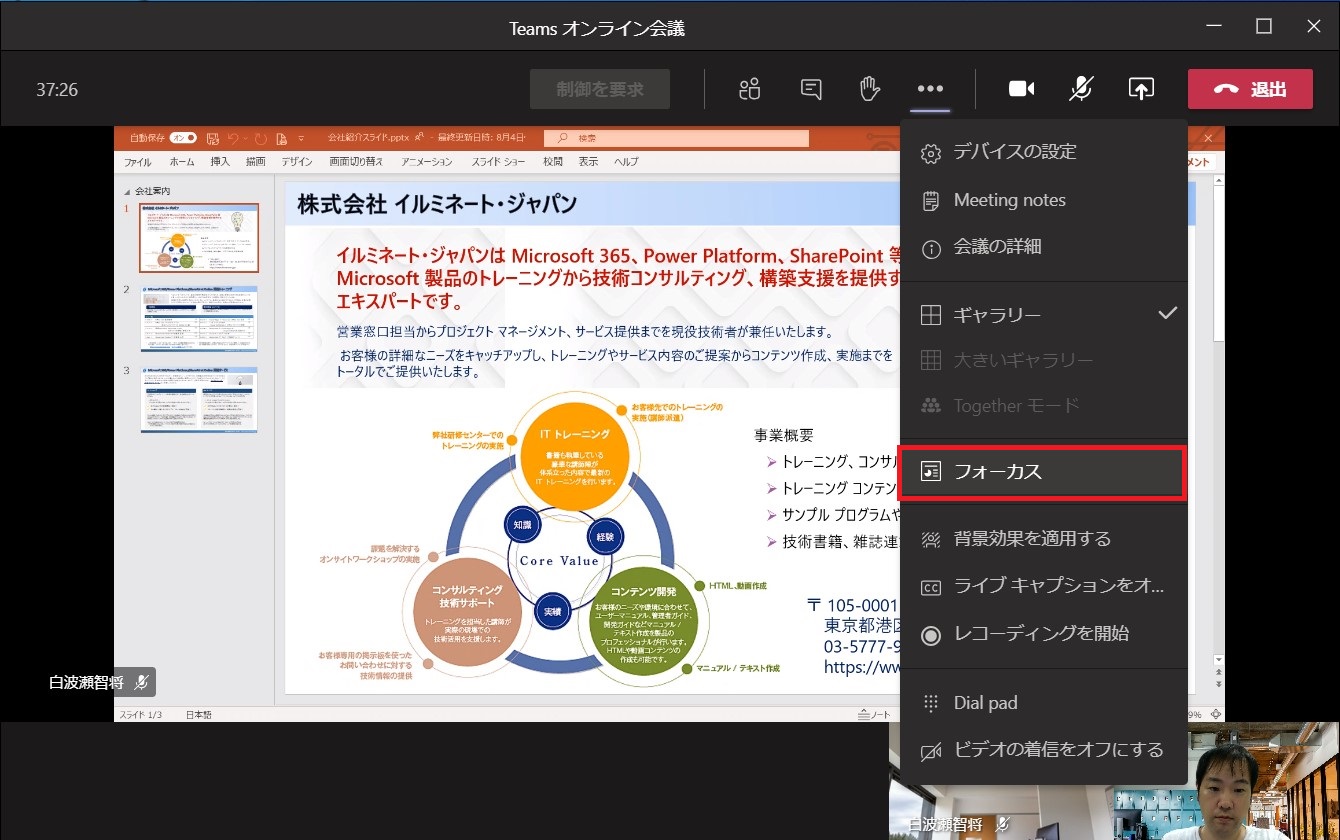
Task: Leave the meeting with 退出 button
Action: [1250, 89]
